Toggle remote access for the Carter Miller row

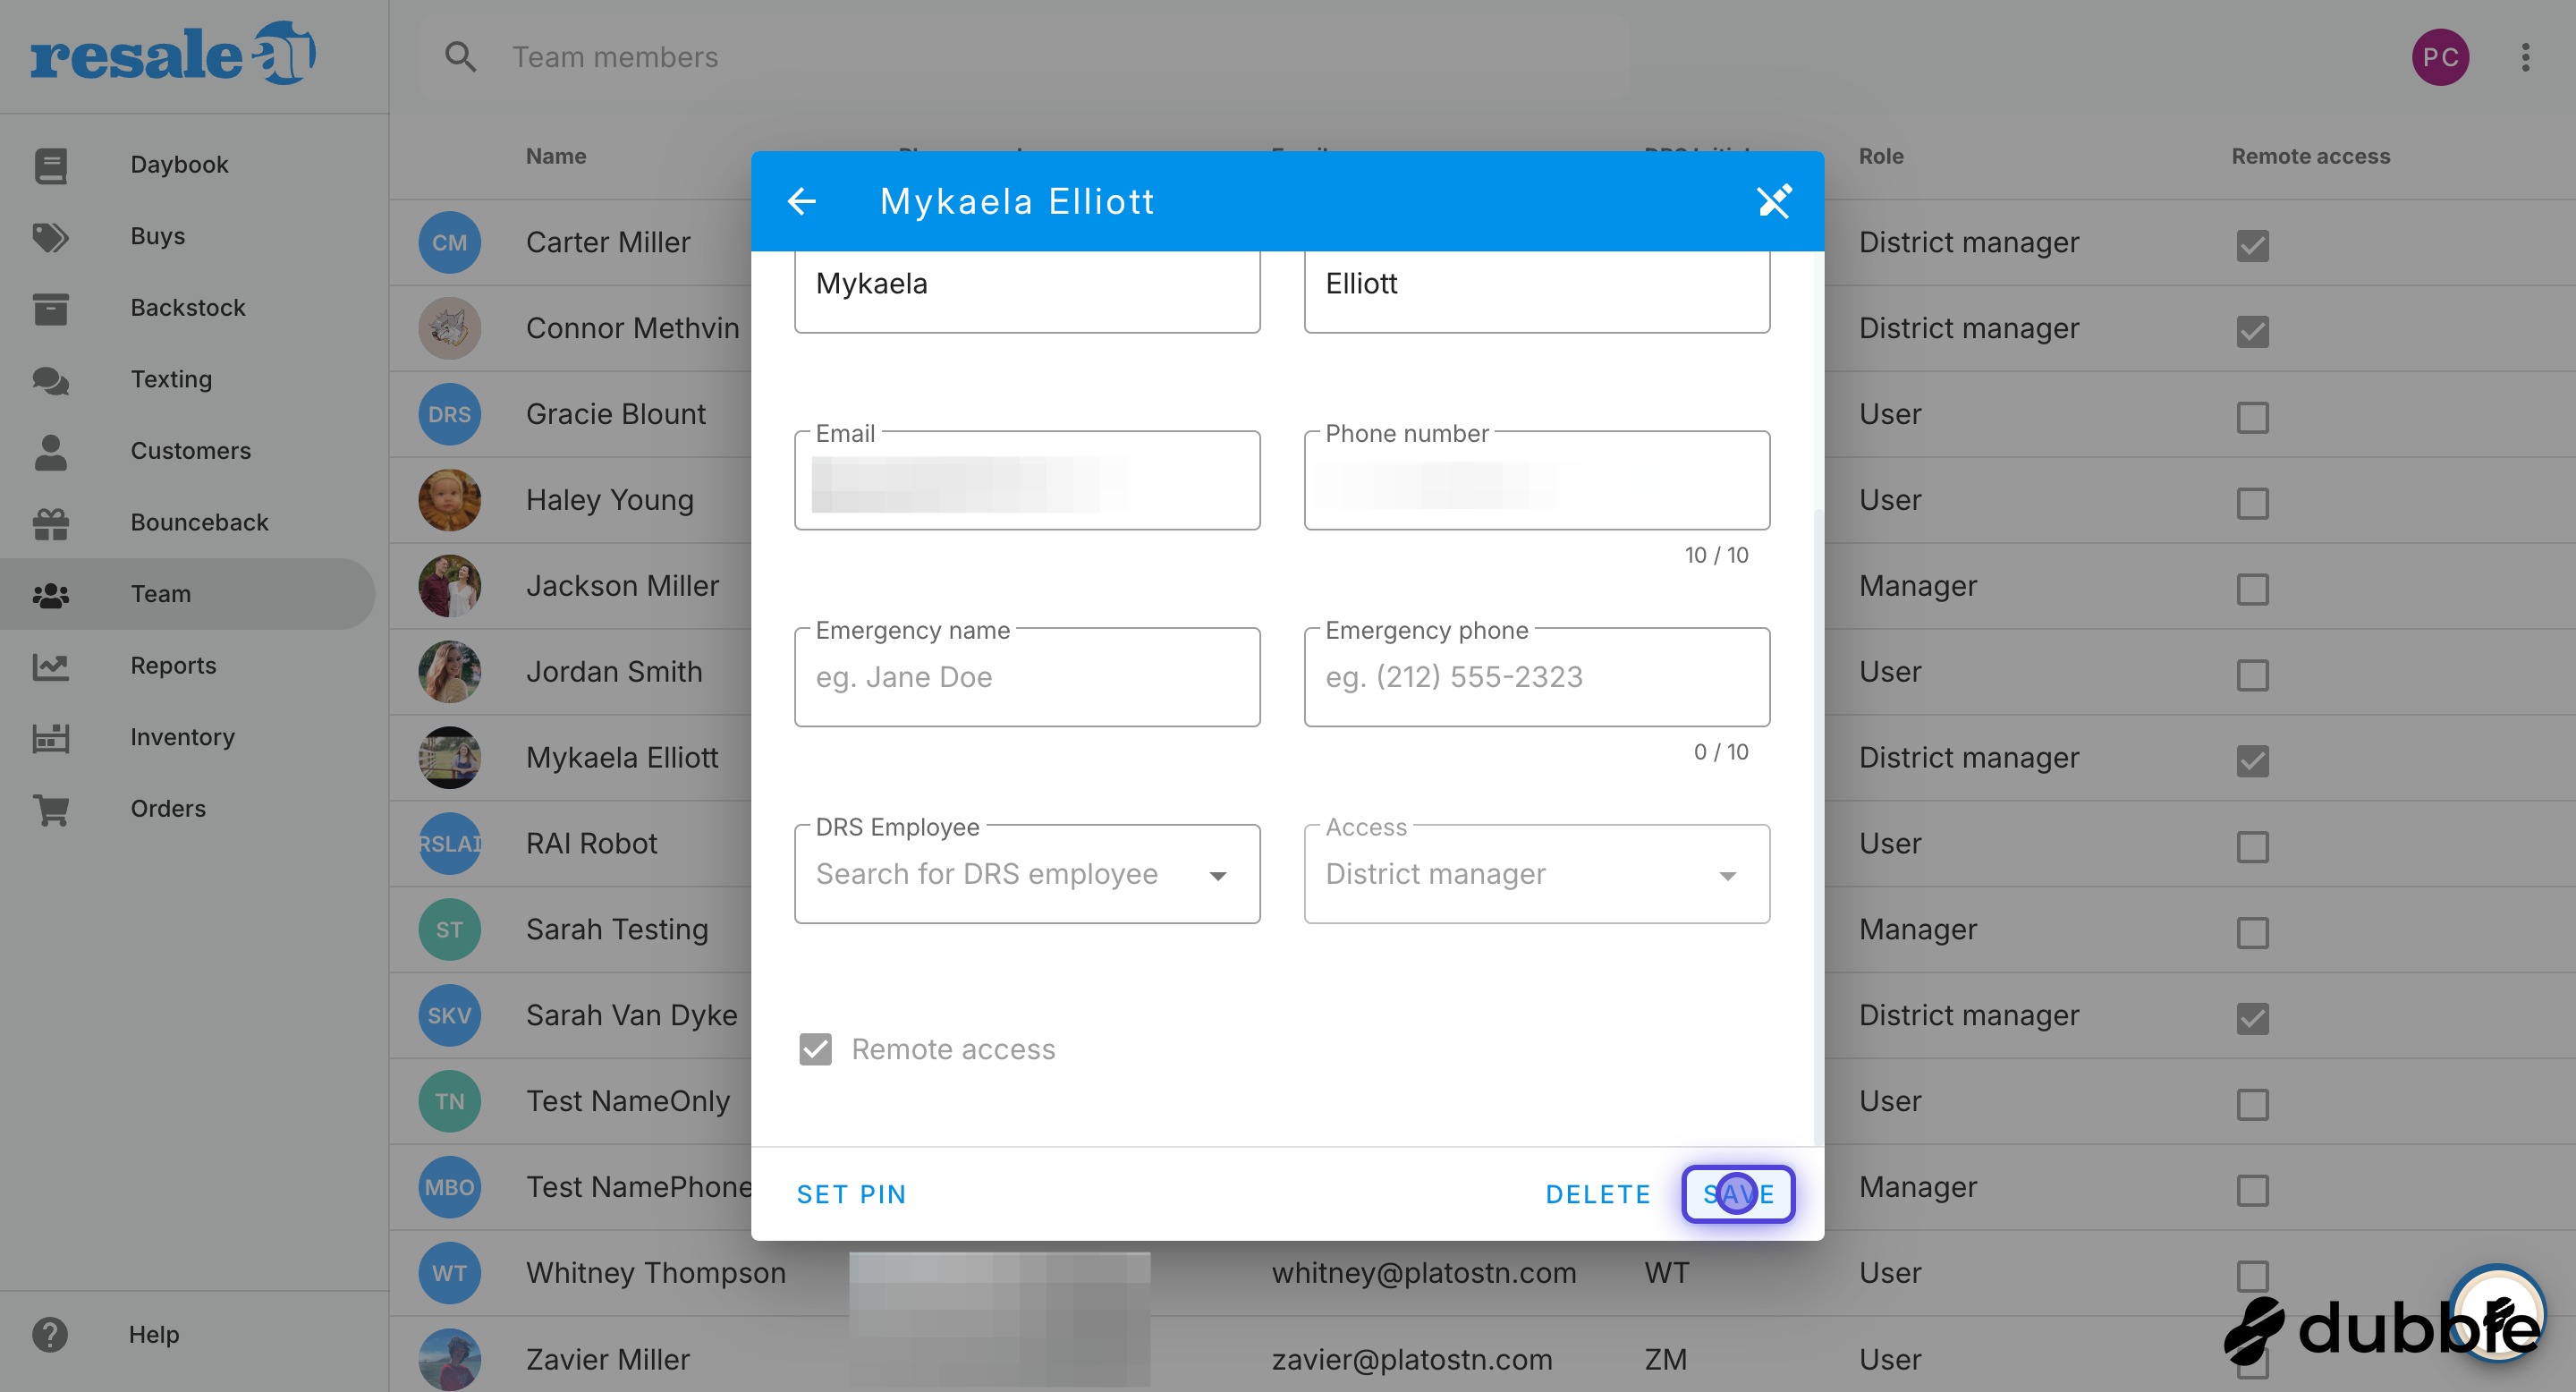[x=2252, y=245]
